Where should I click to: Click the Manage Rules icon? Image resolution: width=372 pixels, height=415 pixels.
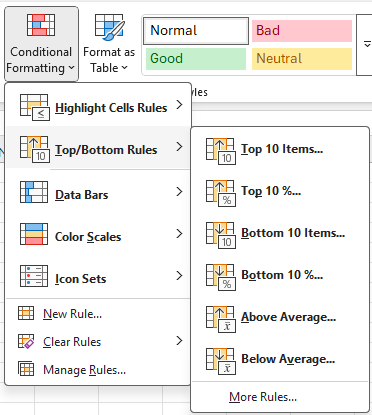pyautogui.click(x=26, y=369)
